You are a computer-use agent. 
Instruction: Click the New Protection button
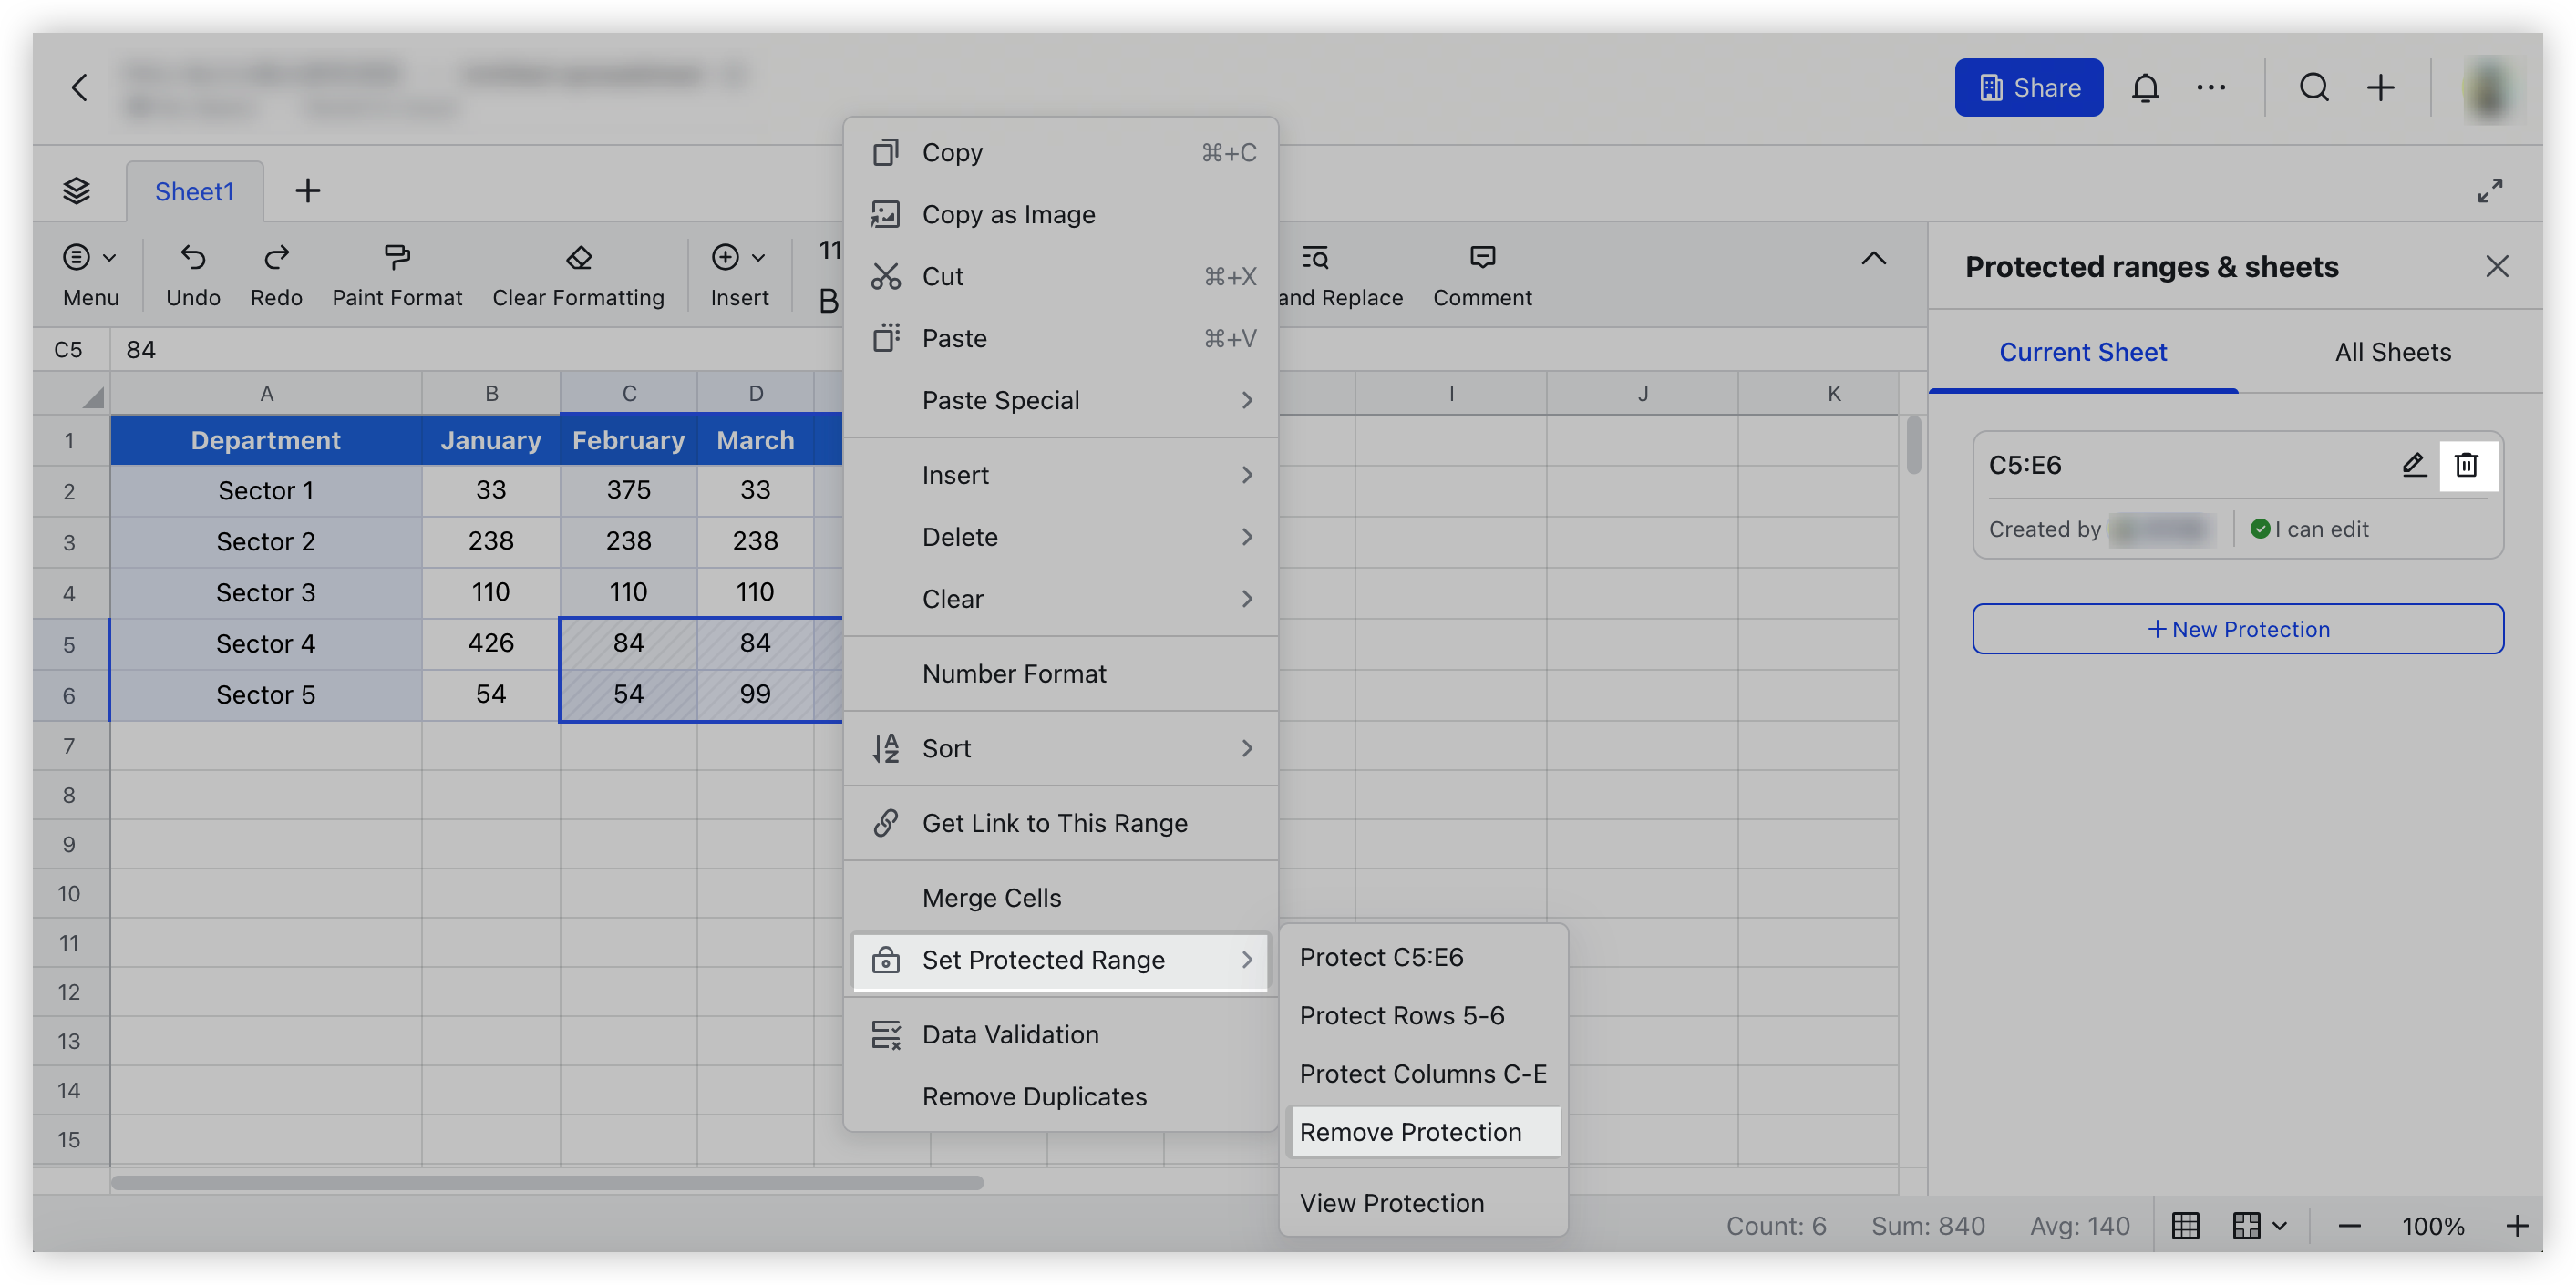pyautogui.click(x=2238, y=628)
